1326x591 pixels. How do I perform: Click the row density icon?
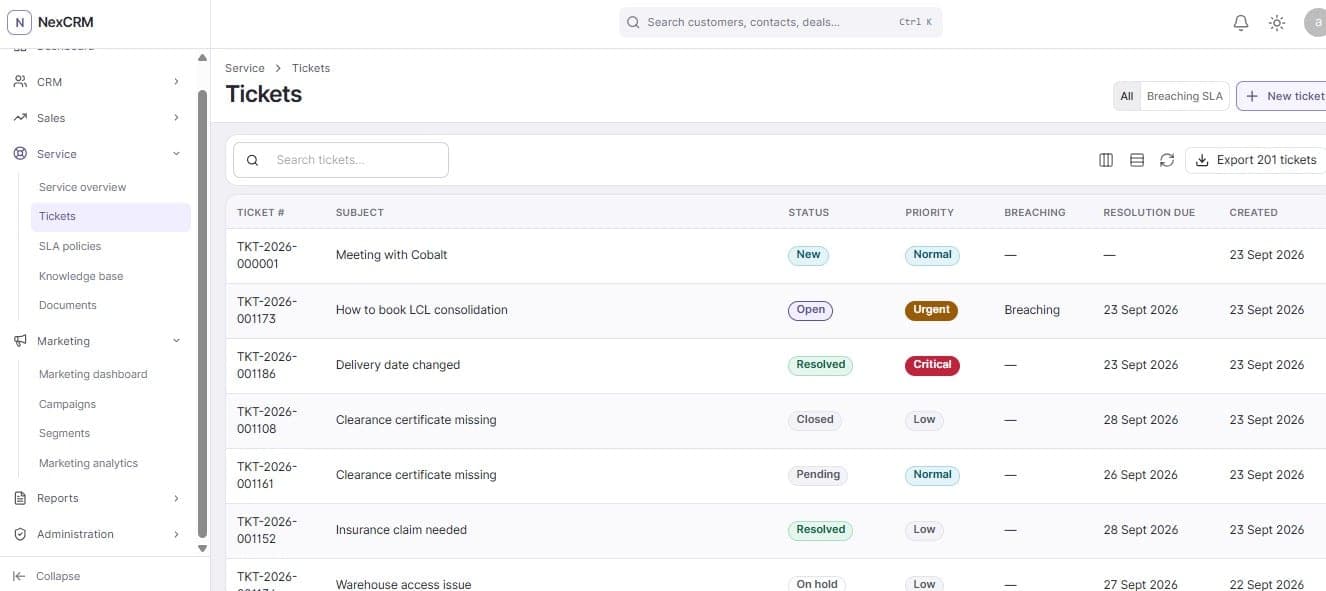tap(1137, 160)
